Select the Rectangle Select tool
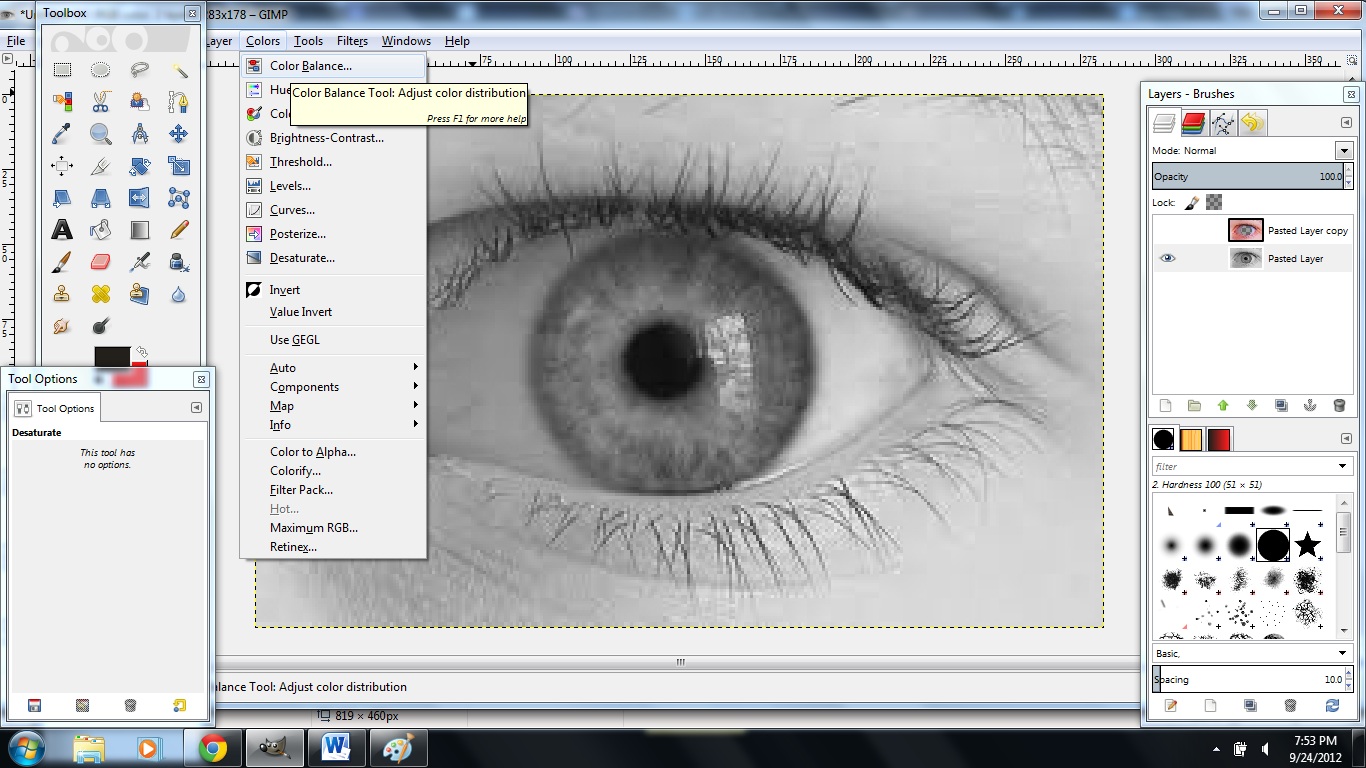The image size is (1366, 768). (x=62, y=70)
